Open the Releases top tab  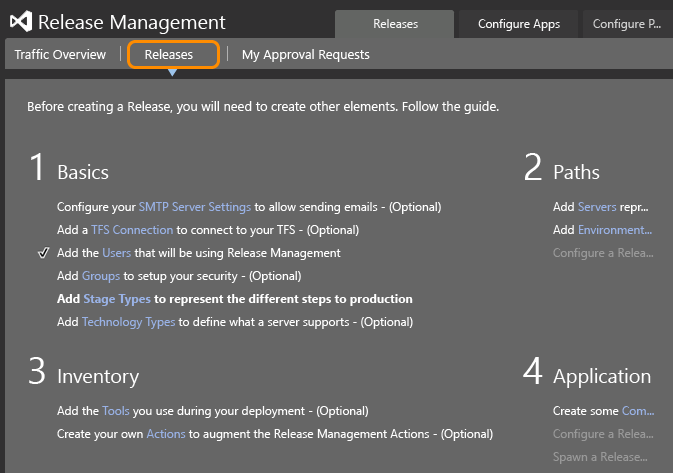395,24
